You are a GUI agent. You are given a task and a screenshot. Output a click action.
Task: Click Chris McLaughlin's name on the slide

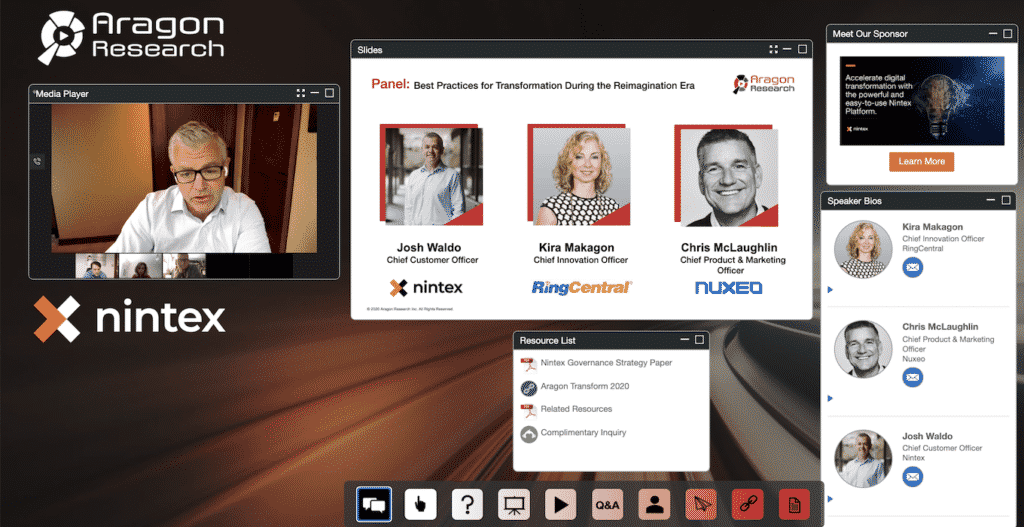[x=729, y=248]
